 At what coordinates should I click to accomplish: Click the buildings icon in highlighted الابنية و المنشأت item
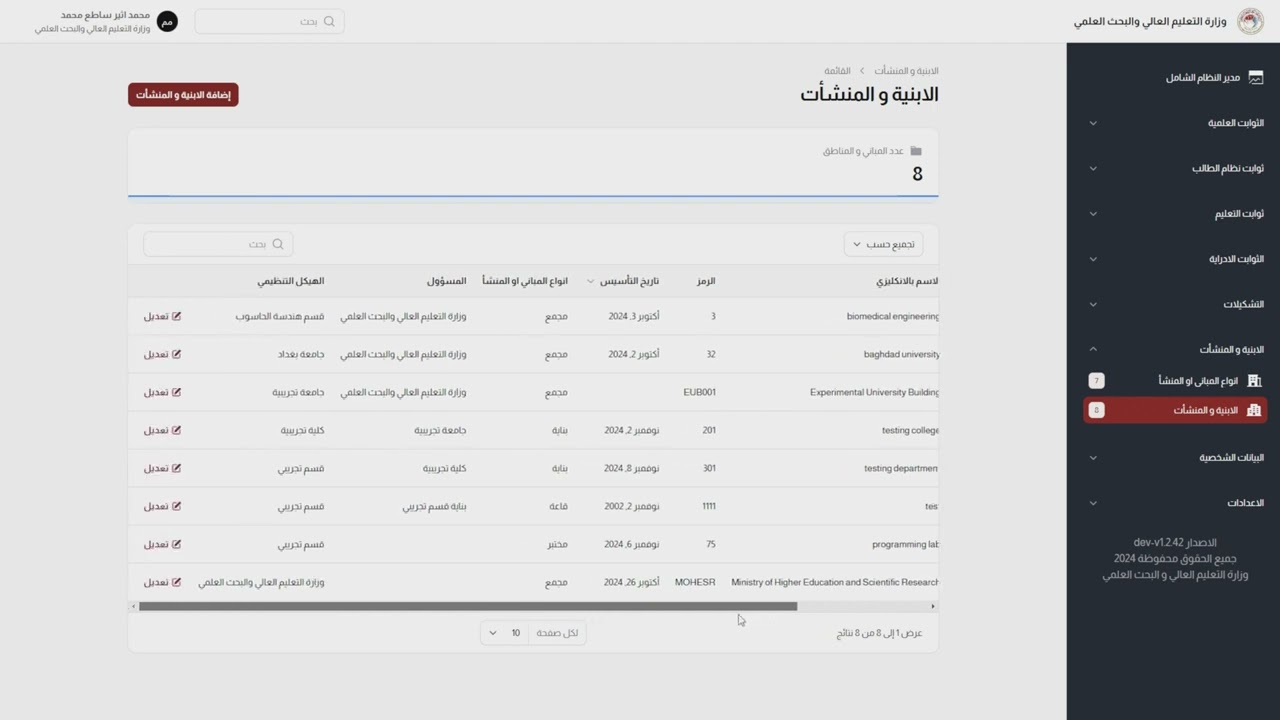[1254, 410]
